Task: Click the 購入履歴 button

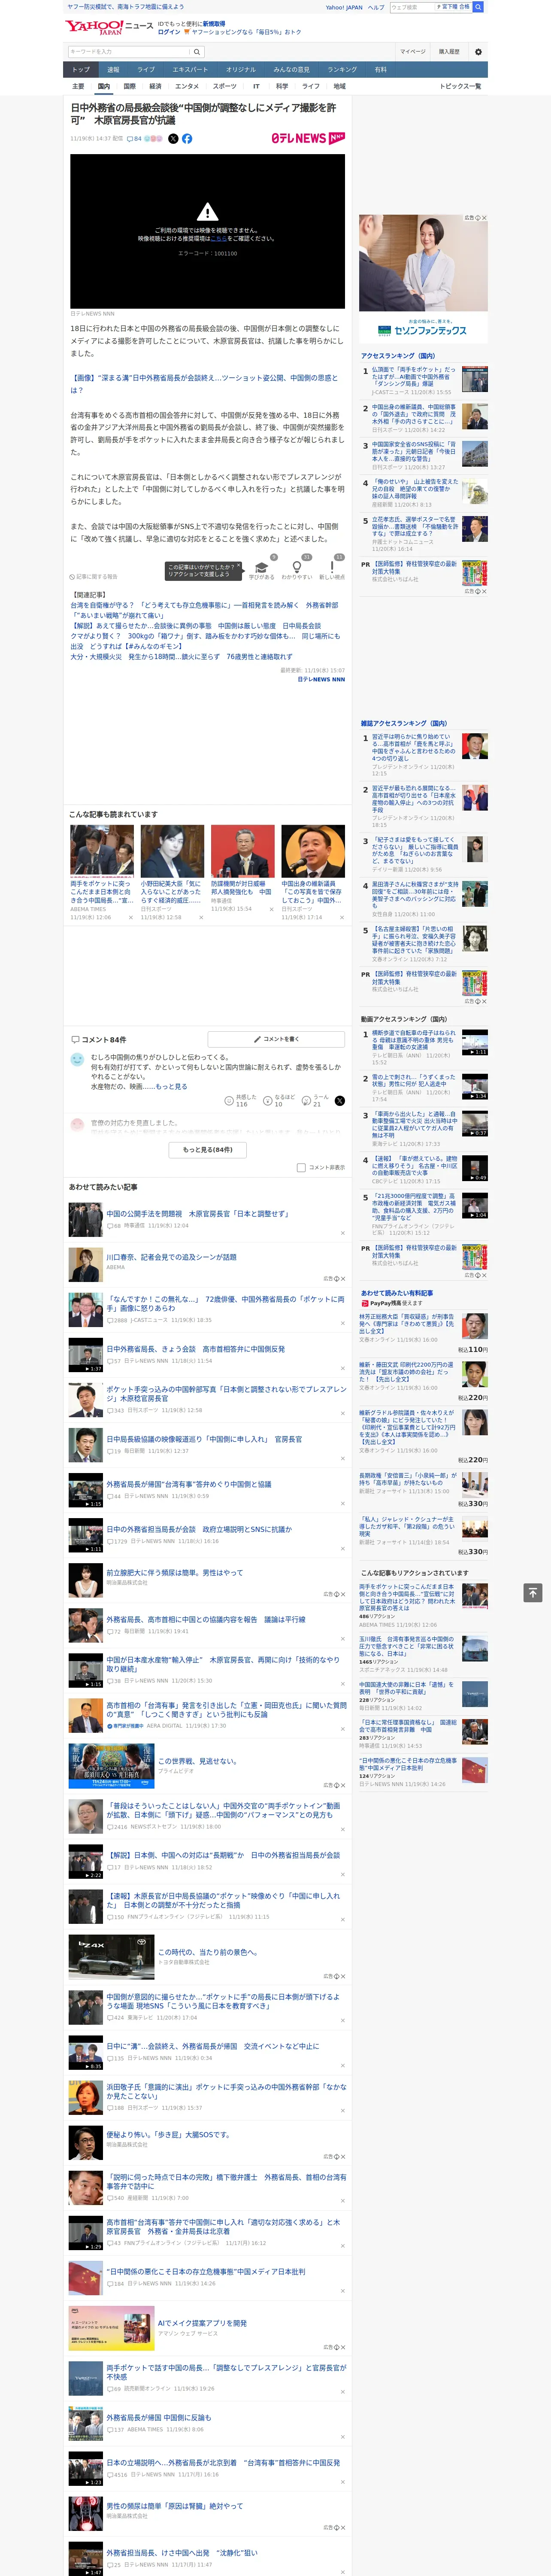Action: 449,51
